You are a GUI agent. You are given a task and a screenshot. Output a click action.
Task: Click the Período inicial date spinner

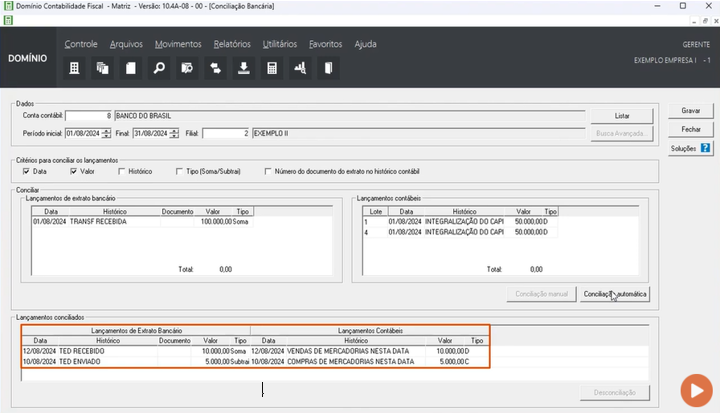(x=106, y=133)
